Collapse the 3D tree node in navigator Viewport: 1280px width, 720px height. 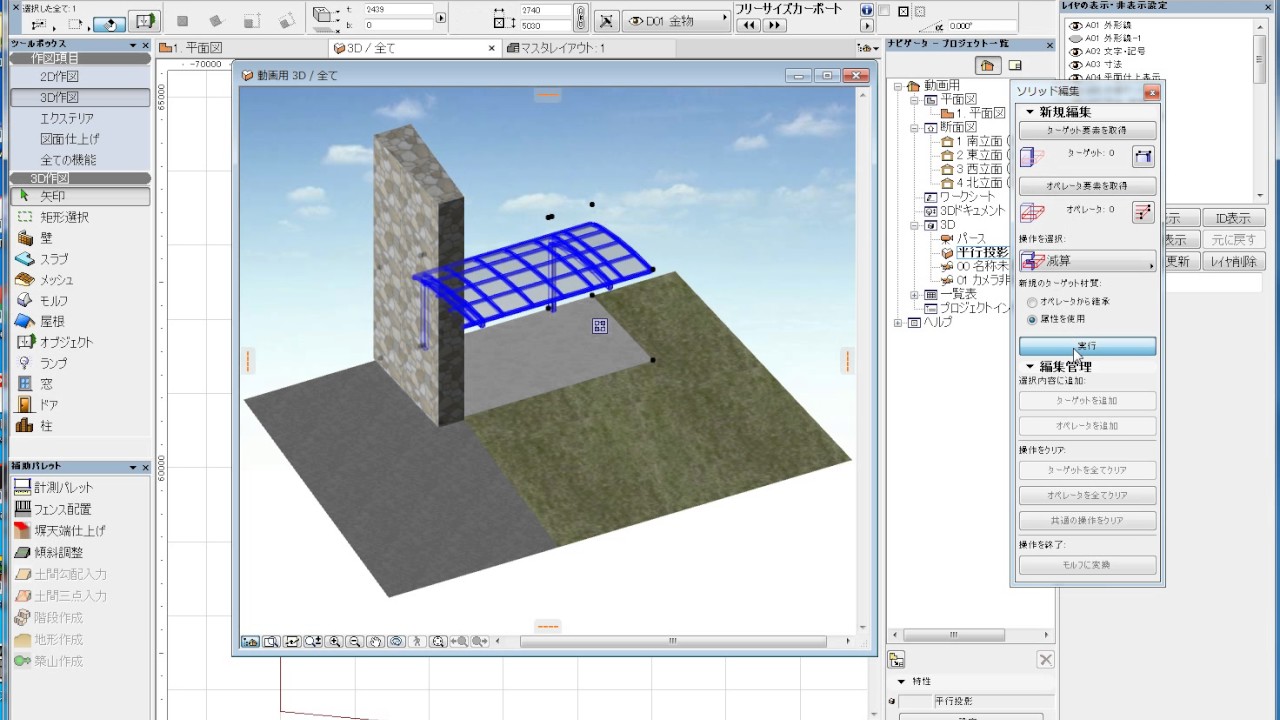(x=914, y=226)
